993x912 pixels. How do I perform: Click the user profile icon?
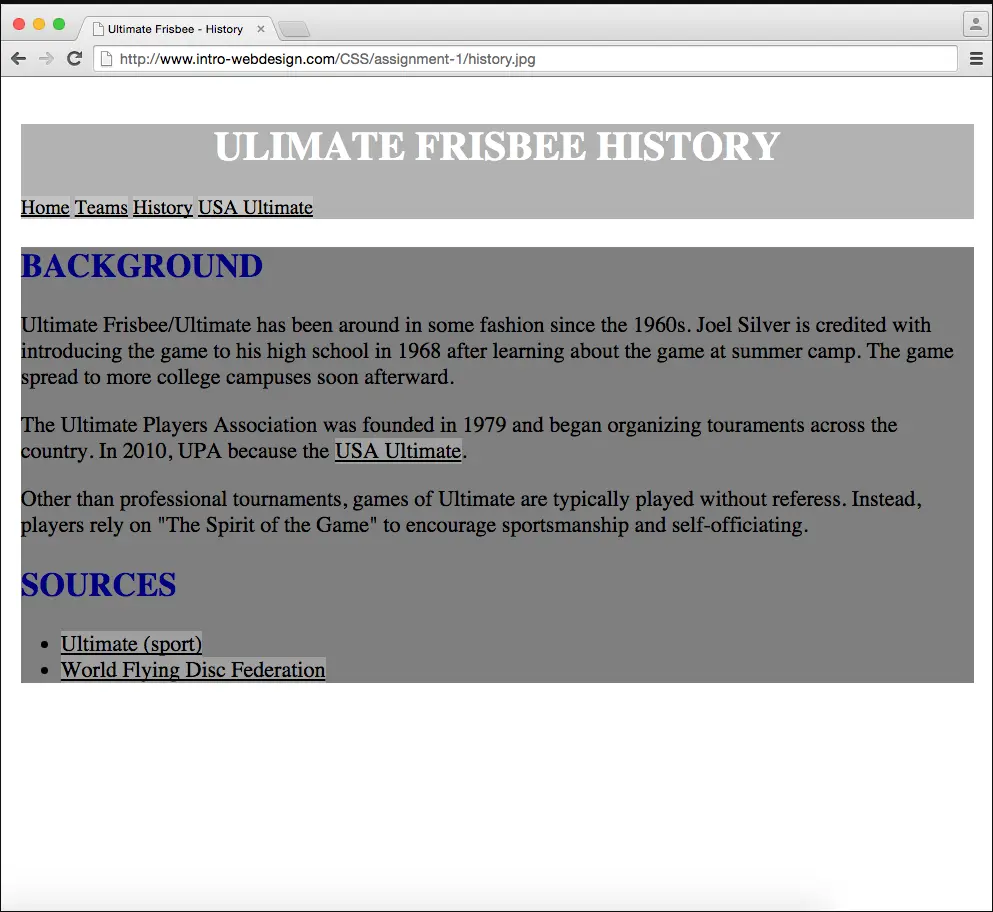[x=975, y=24]
